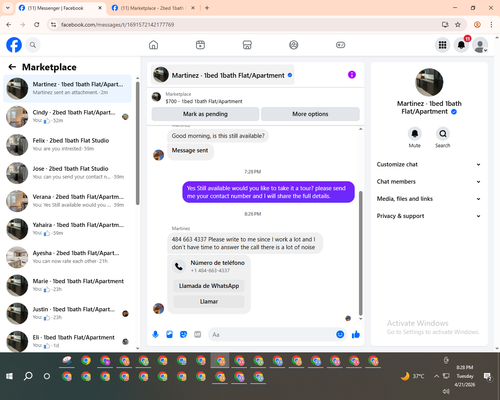Go back using Marketplace arrow
Viewport: 500px width, 400px height.
(12, 67)
